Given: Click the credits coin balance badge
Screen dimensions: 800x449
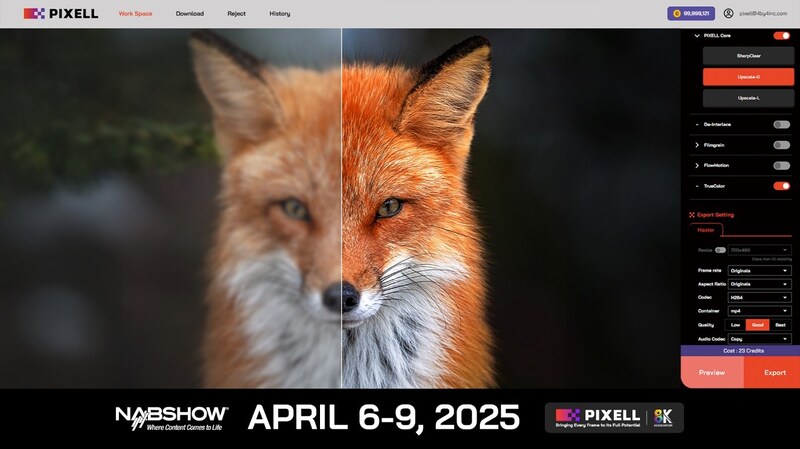Looking at the screenshot, I should tap(691, 14).
